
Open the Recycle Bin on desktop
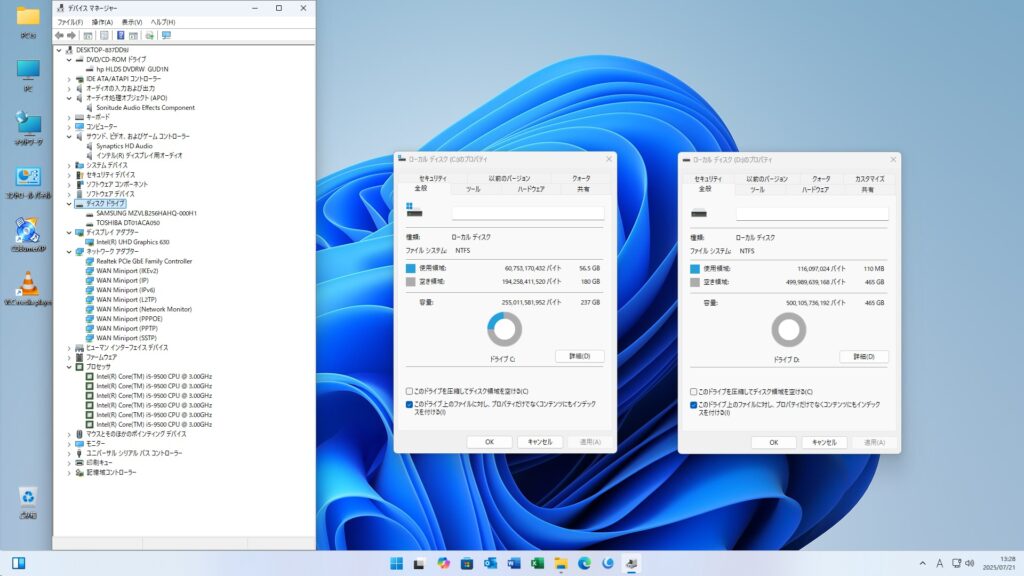pyautogui.click(x=28, y=498)
